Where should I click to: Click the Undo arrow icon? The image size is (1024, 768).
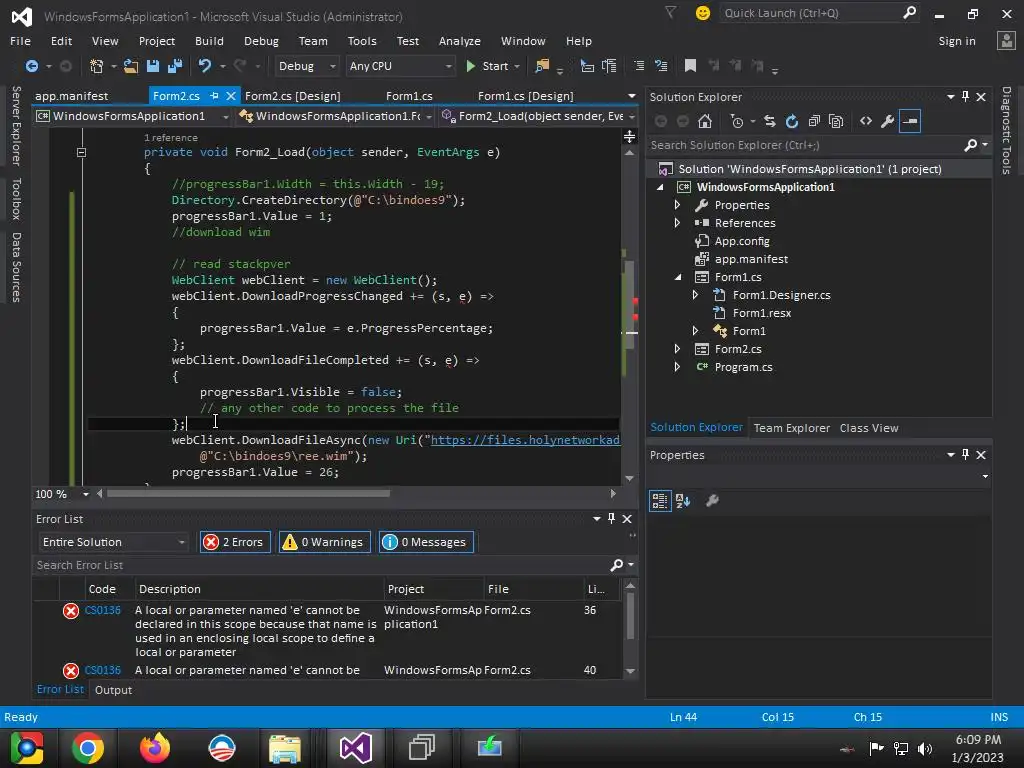point(205,66)
